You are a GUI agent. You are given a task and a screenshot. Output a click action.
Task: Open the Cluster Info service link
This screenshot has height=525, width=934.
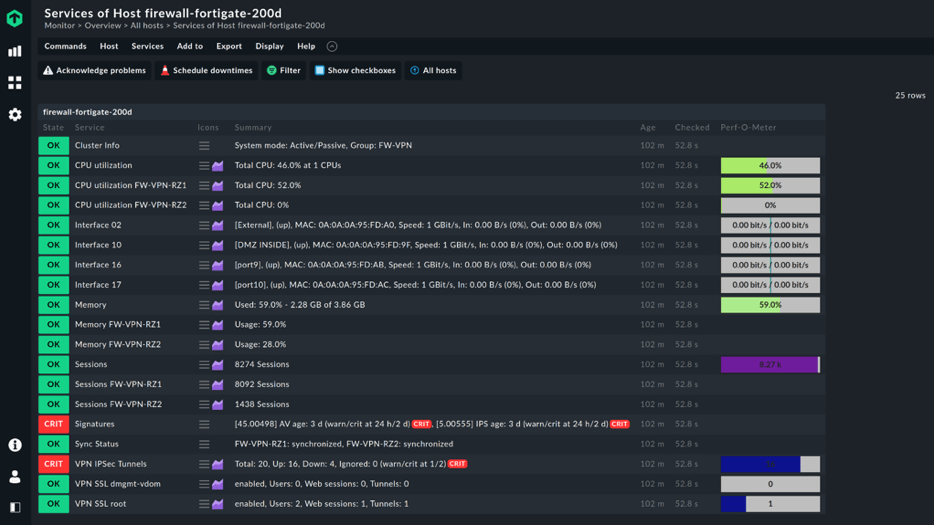(x=97, y=145)
